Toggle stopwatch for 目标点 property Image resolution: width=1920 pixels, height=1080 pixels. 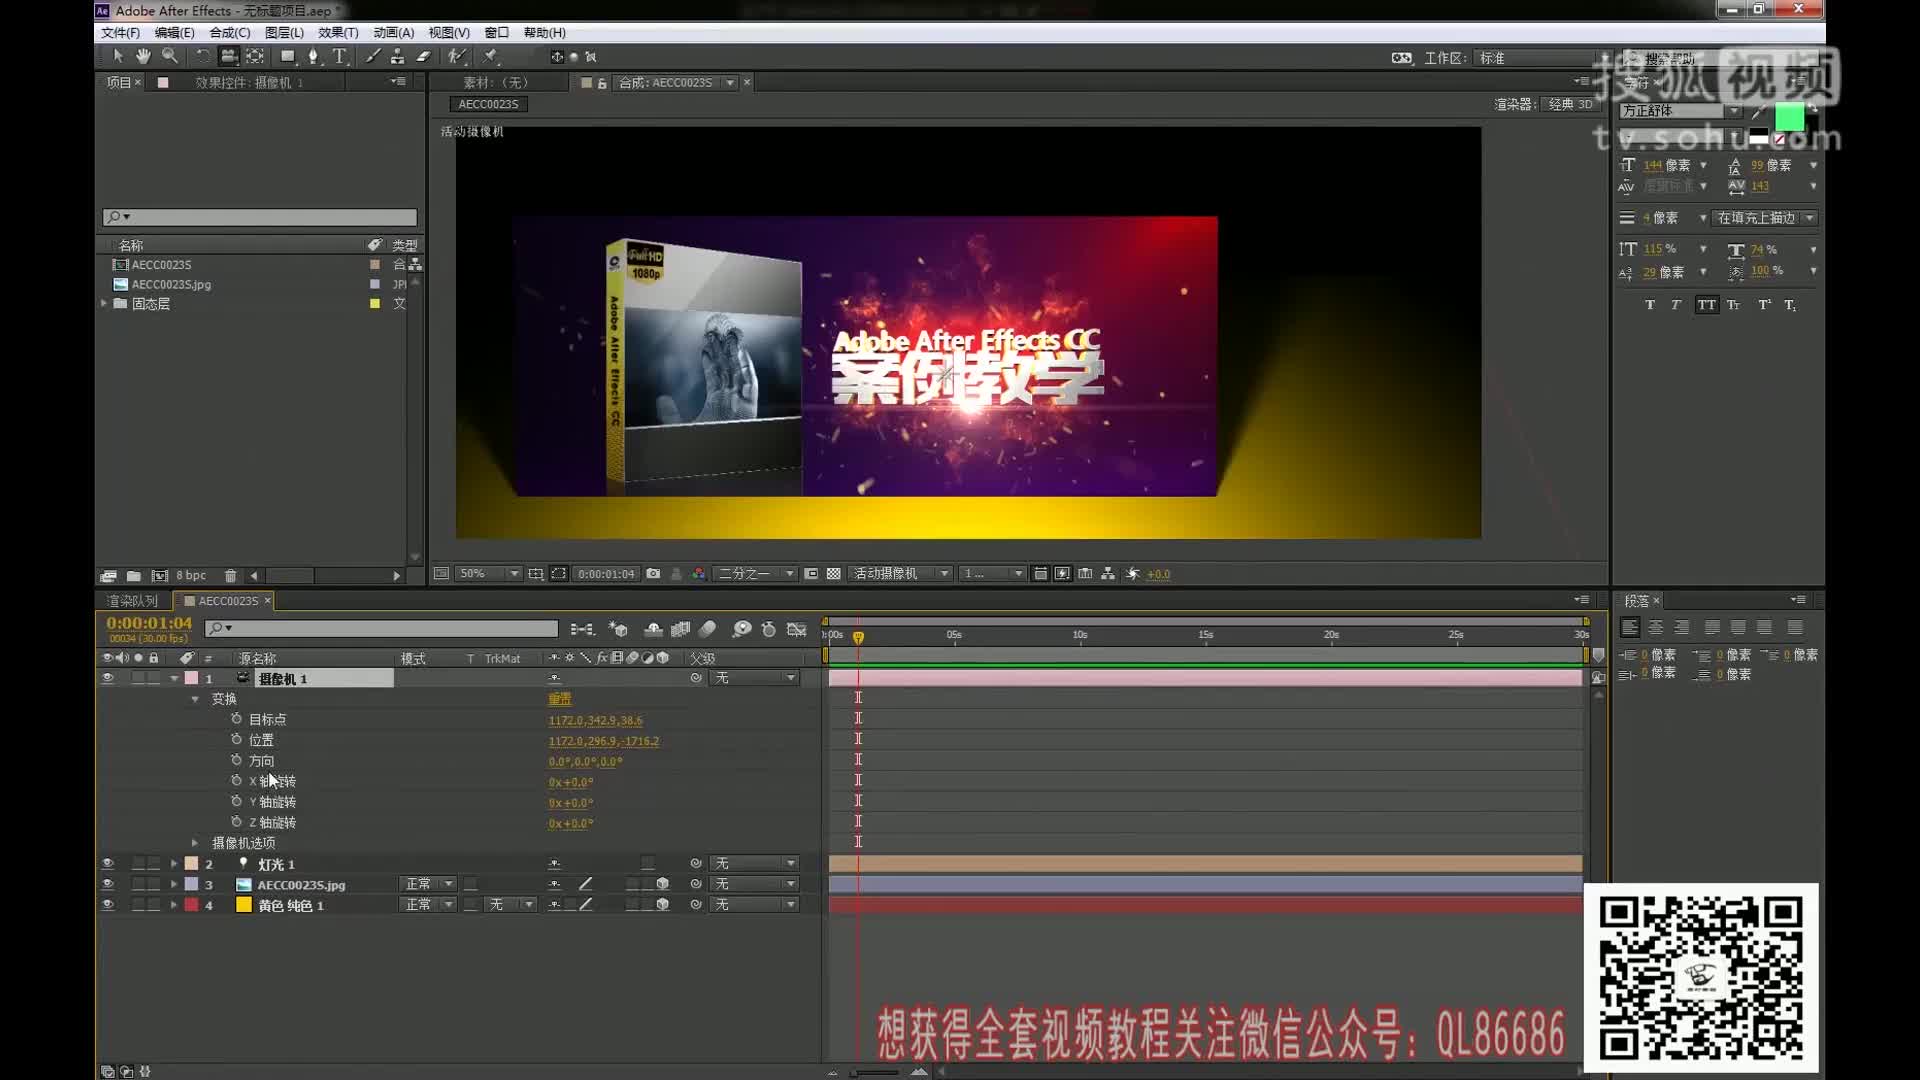[236, 719]
